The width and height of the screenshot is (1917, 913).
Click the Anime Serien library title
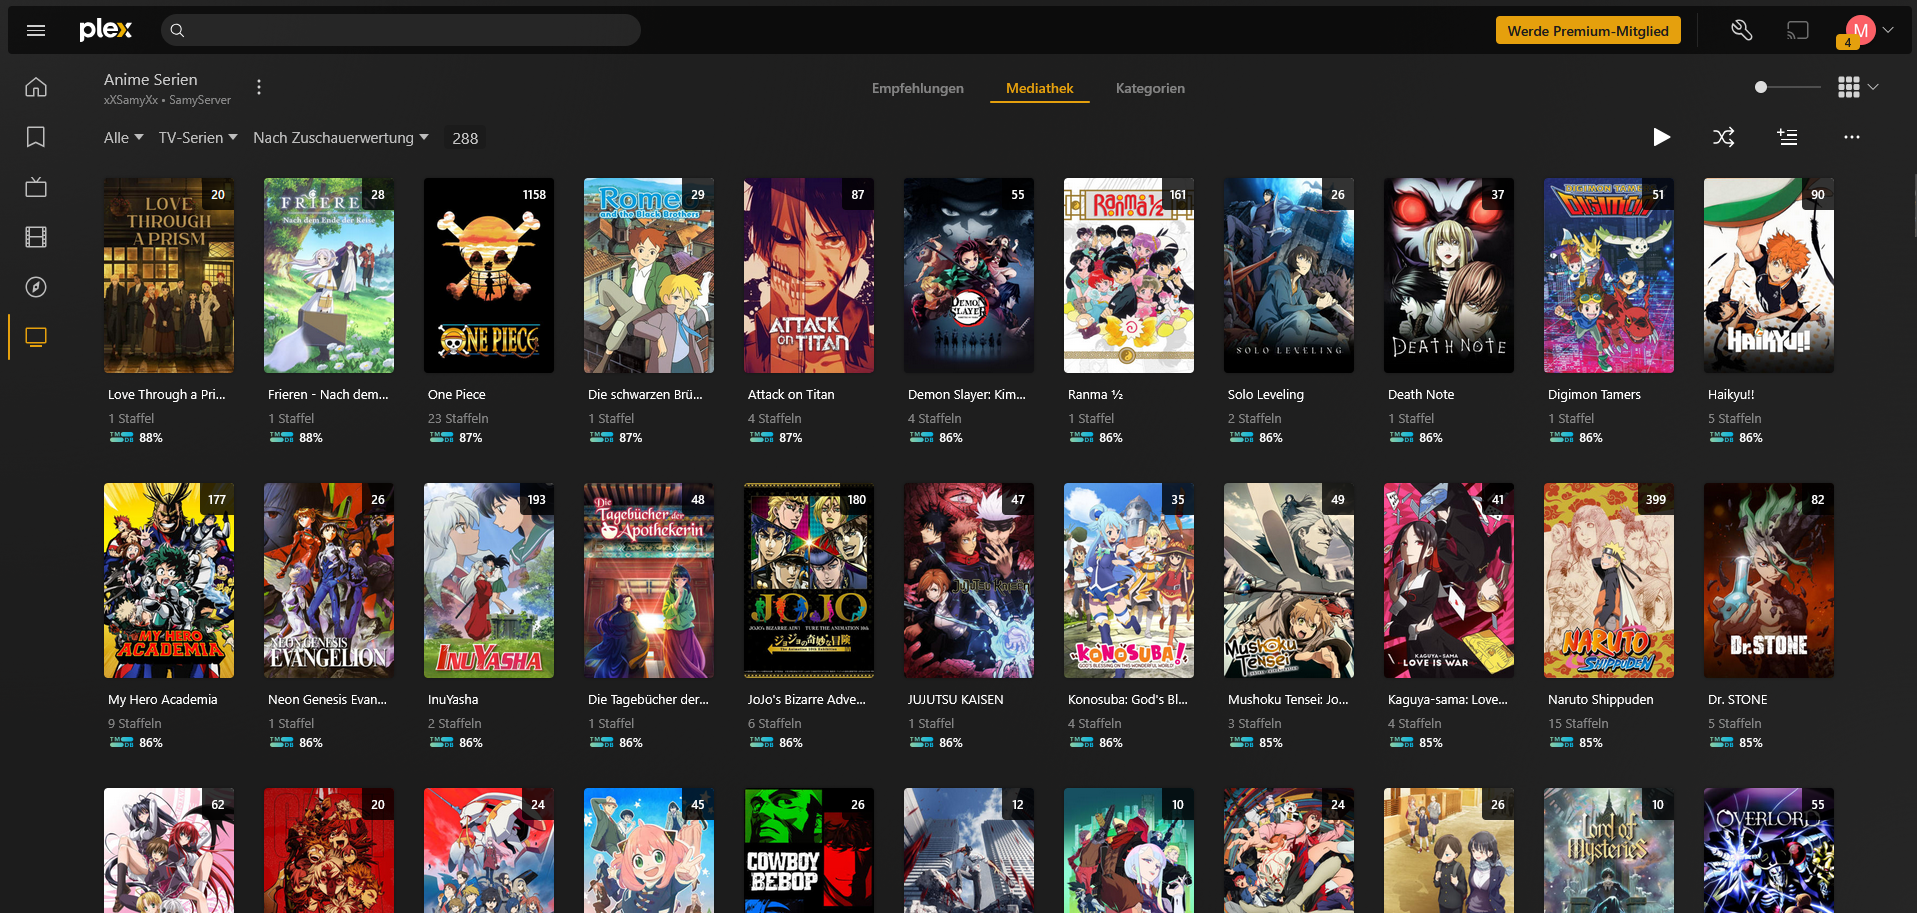click(151, 79)
